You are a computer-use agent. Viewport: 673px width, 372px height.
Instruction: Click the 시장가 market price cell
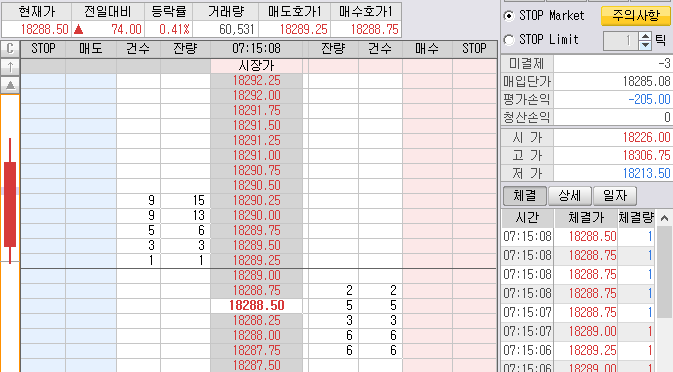257,66
